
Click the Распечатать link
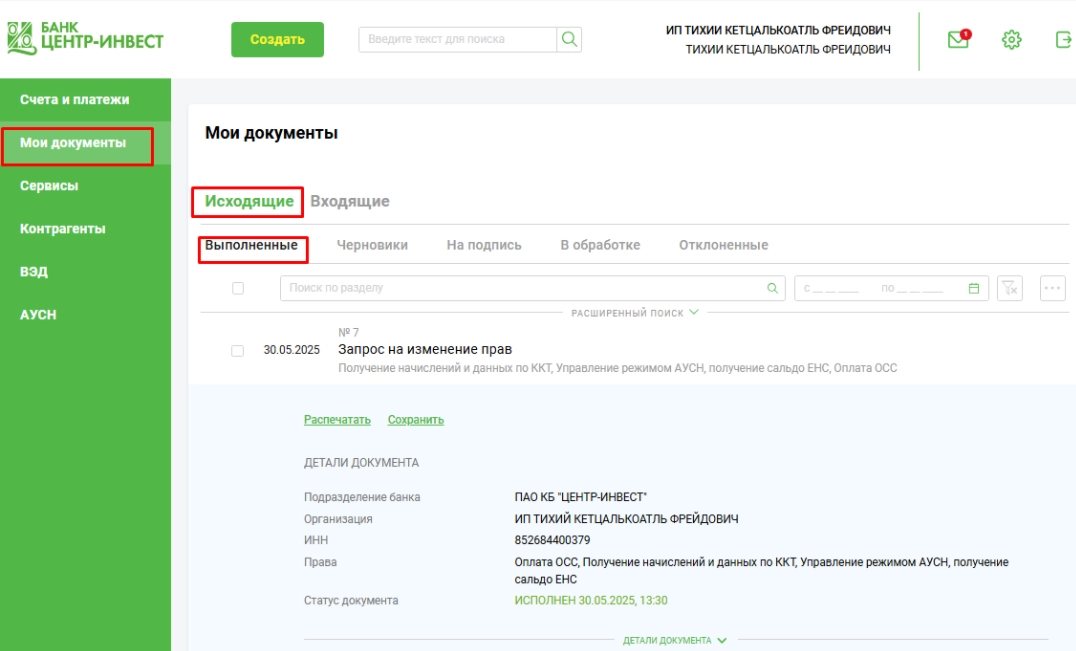click(337, 420)
